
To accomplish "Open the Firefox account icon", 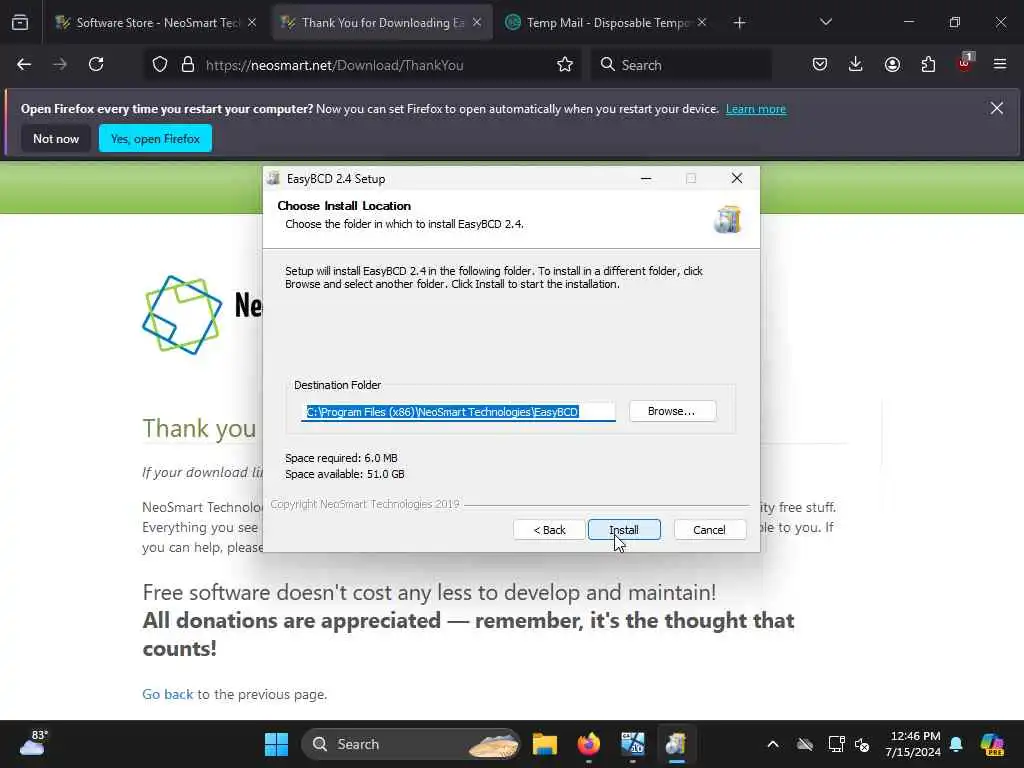I will (x=892, y=65).
